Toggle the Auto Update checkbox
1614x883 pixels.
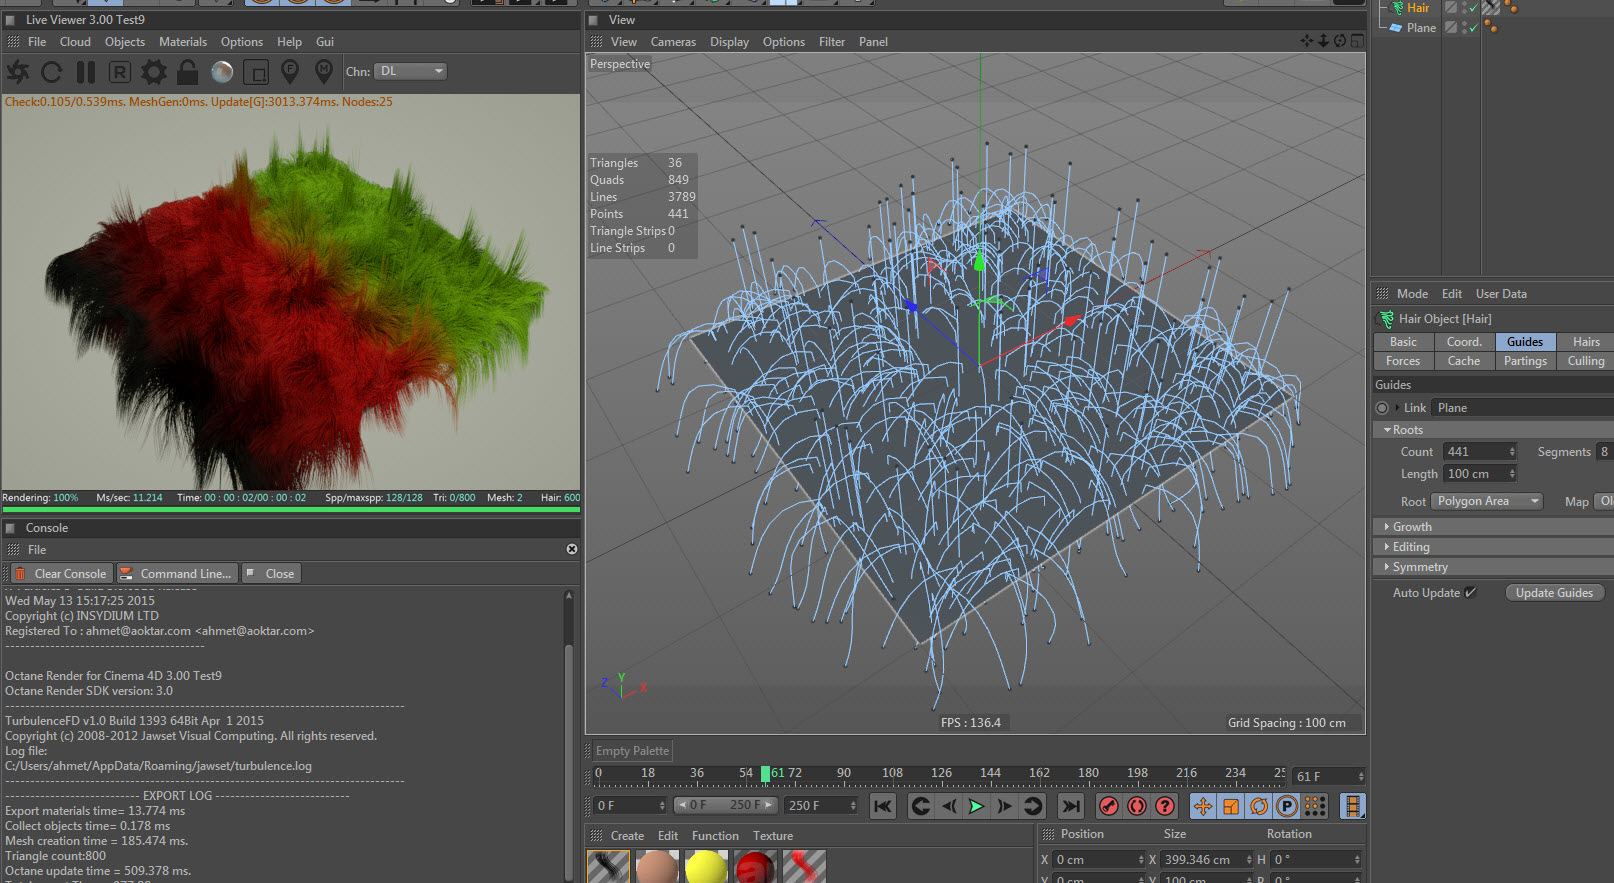pos(1470,593)
